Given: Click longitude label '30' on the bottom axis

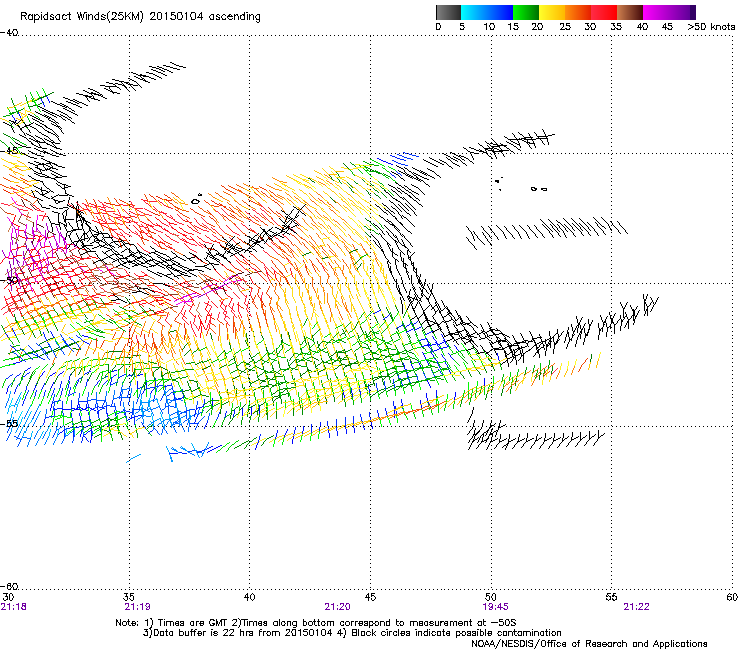Looking at the screenshot, I should click(x=8, y=597).
